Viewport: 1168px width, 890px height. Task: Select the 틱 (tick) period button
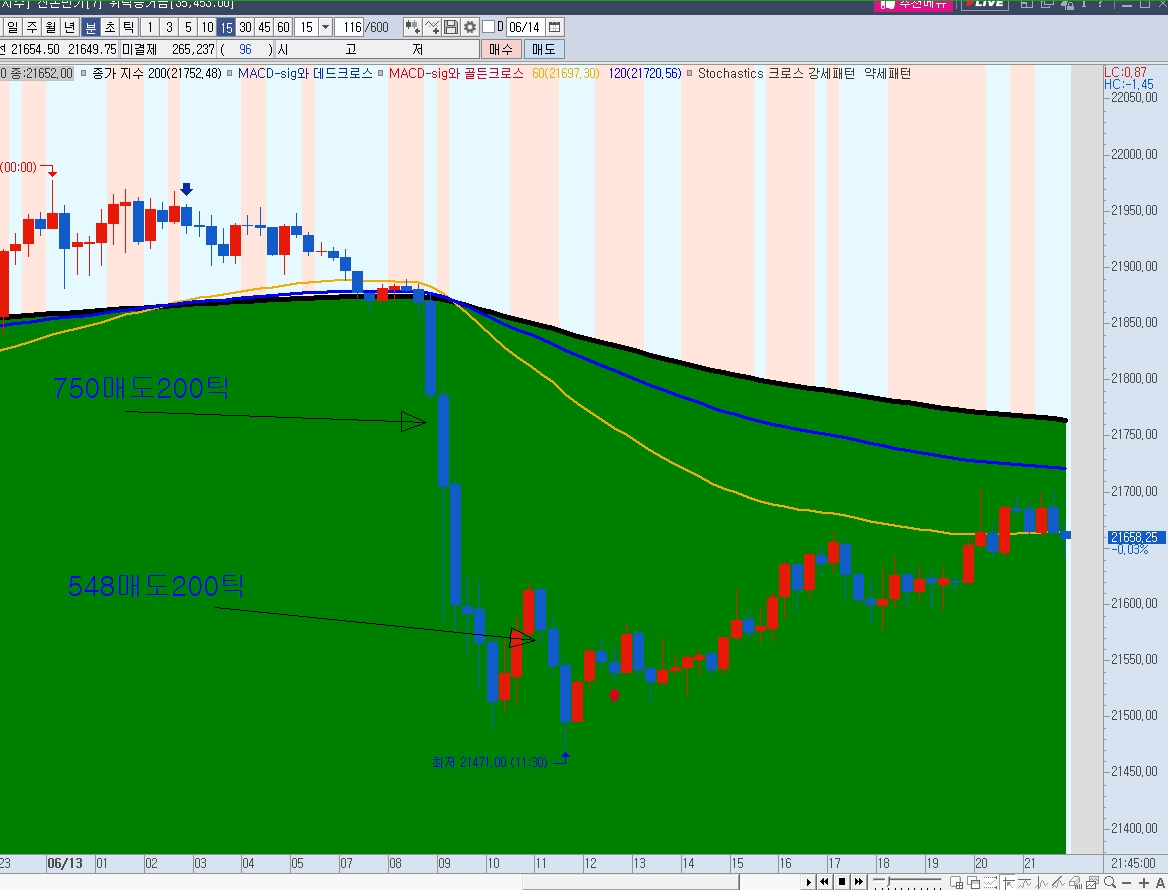(x=128, y=28)
